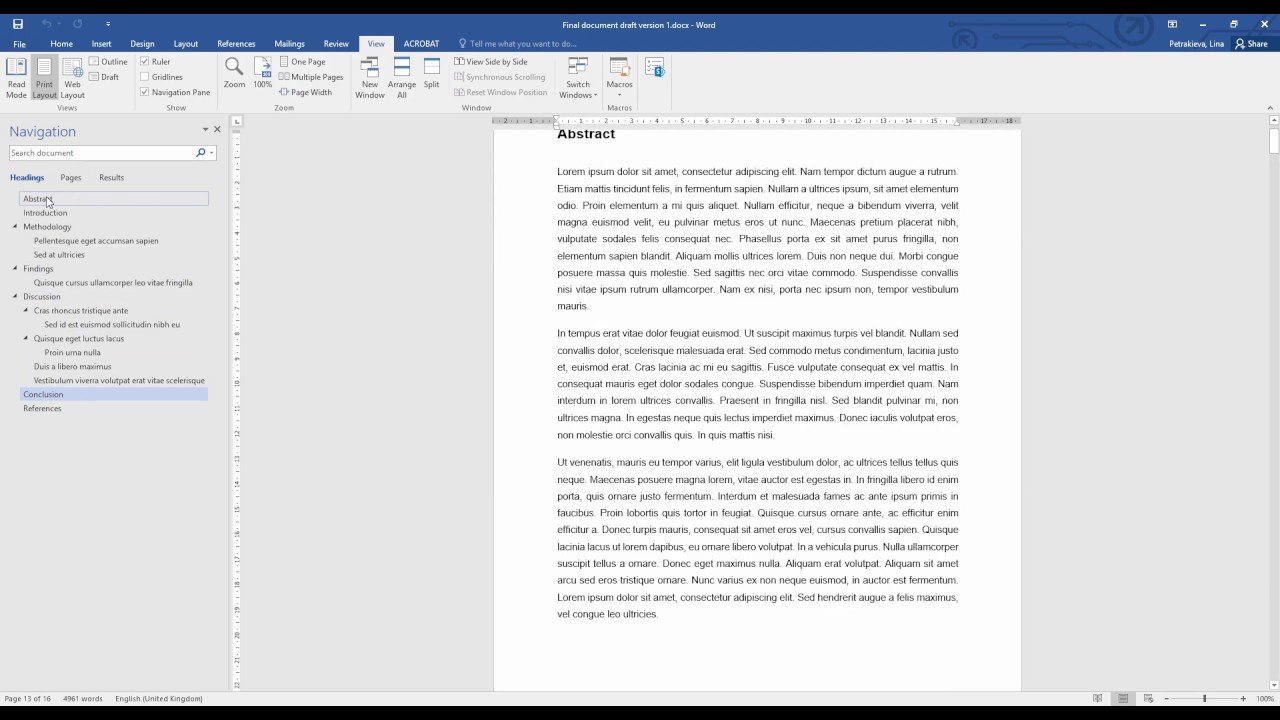This screenshot has height=720, width=1280.
Task: Click the 4961 words count
Action: click(x=83, y=698)
